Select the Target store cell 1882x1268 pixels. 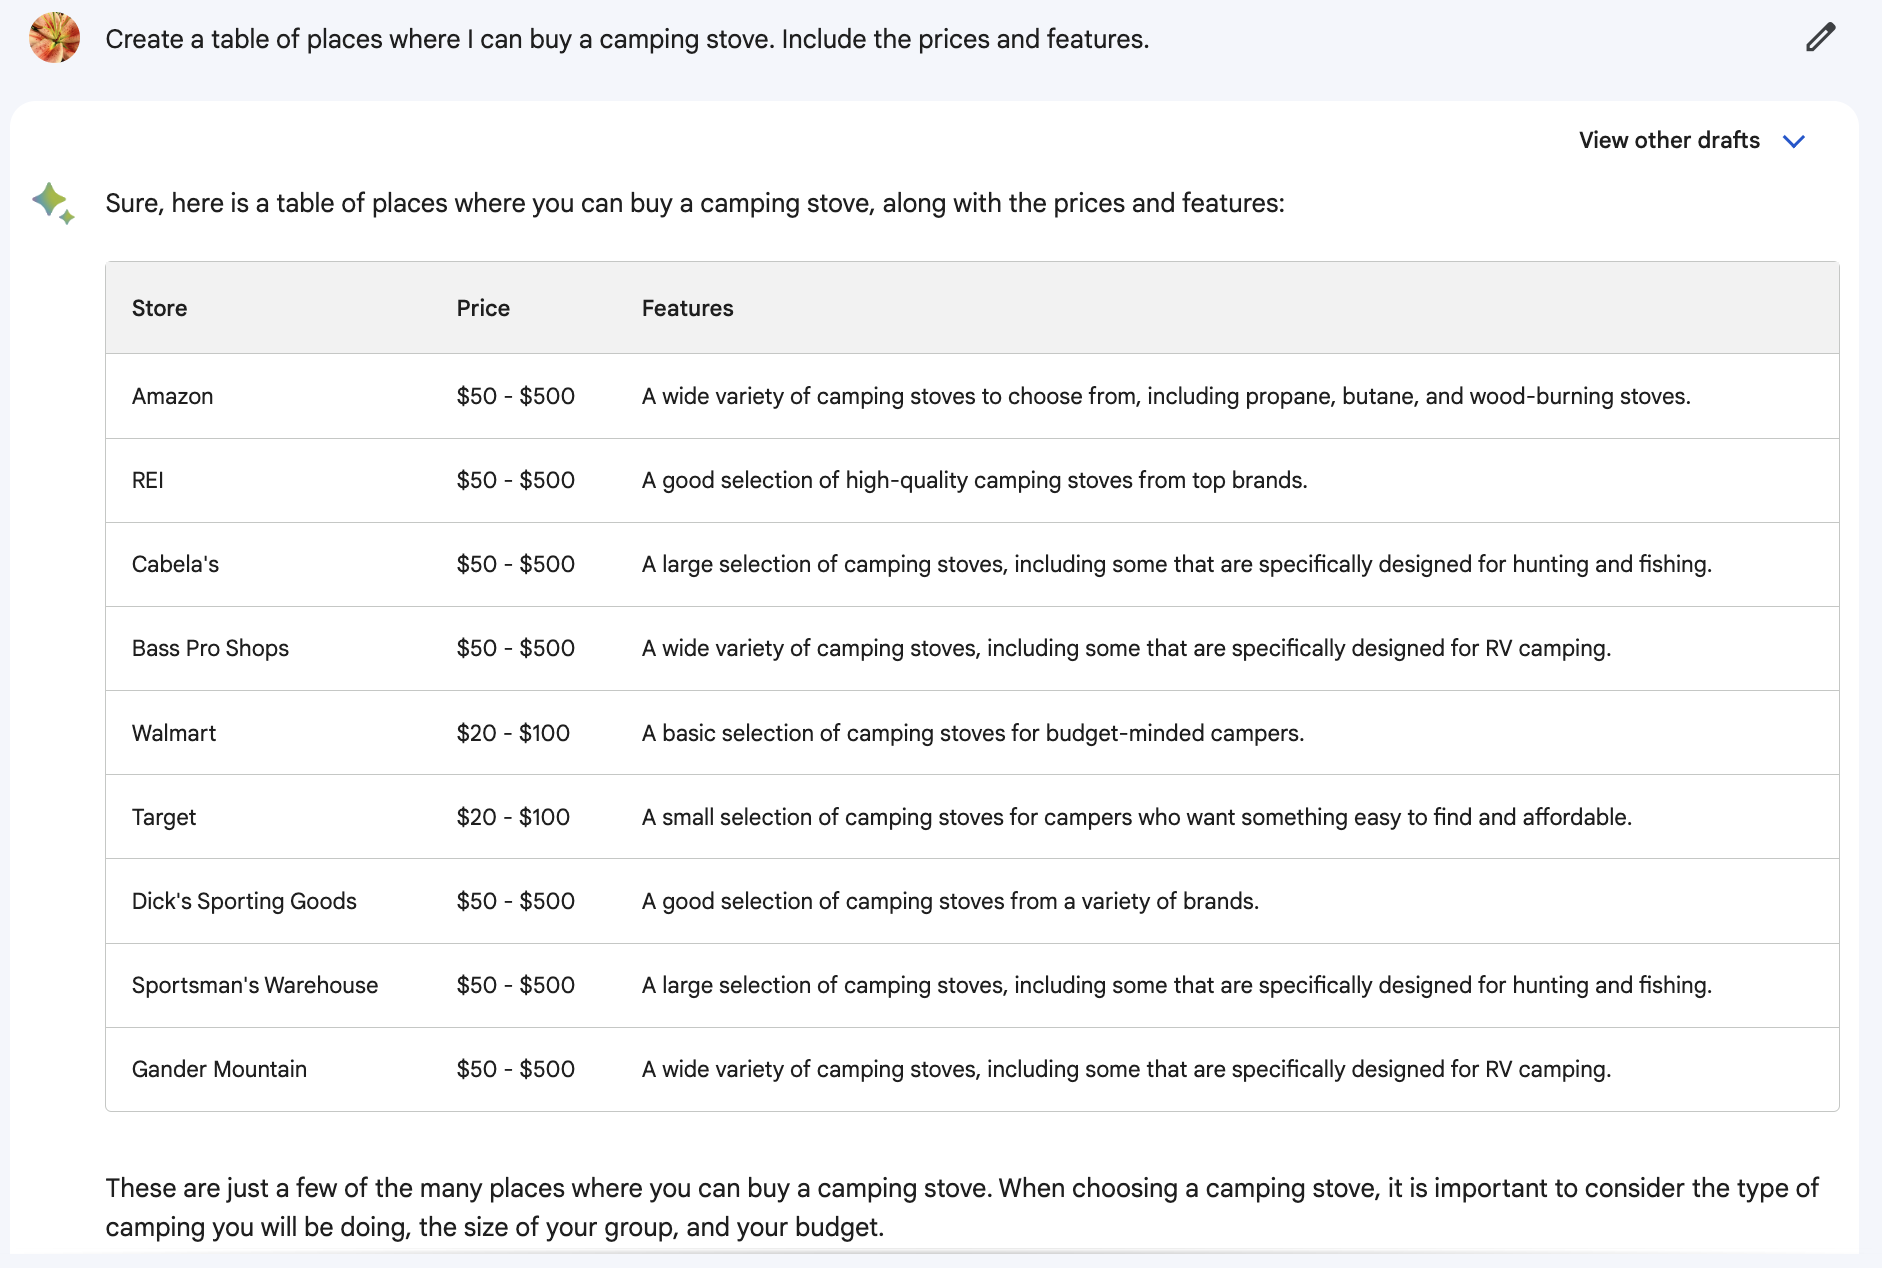point(164,817)
